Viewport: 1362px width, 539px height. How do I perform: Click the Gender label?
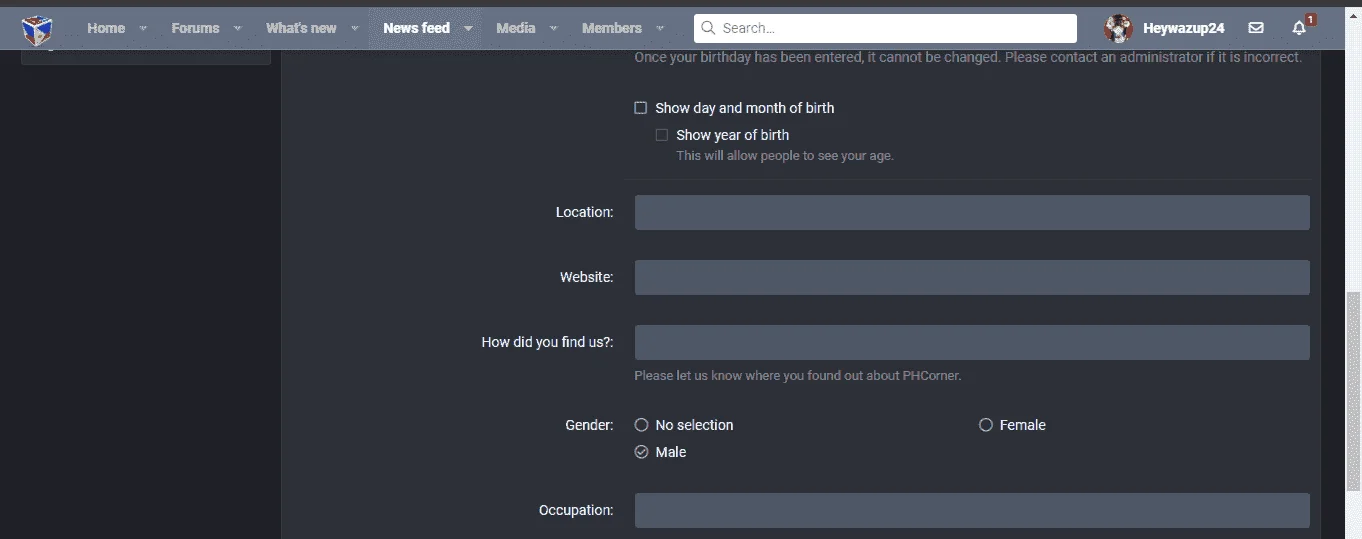(x=589, y=425)
